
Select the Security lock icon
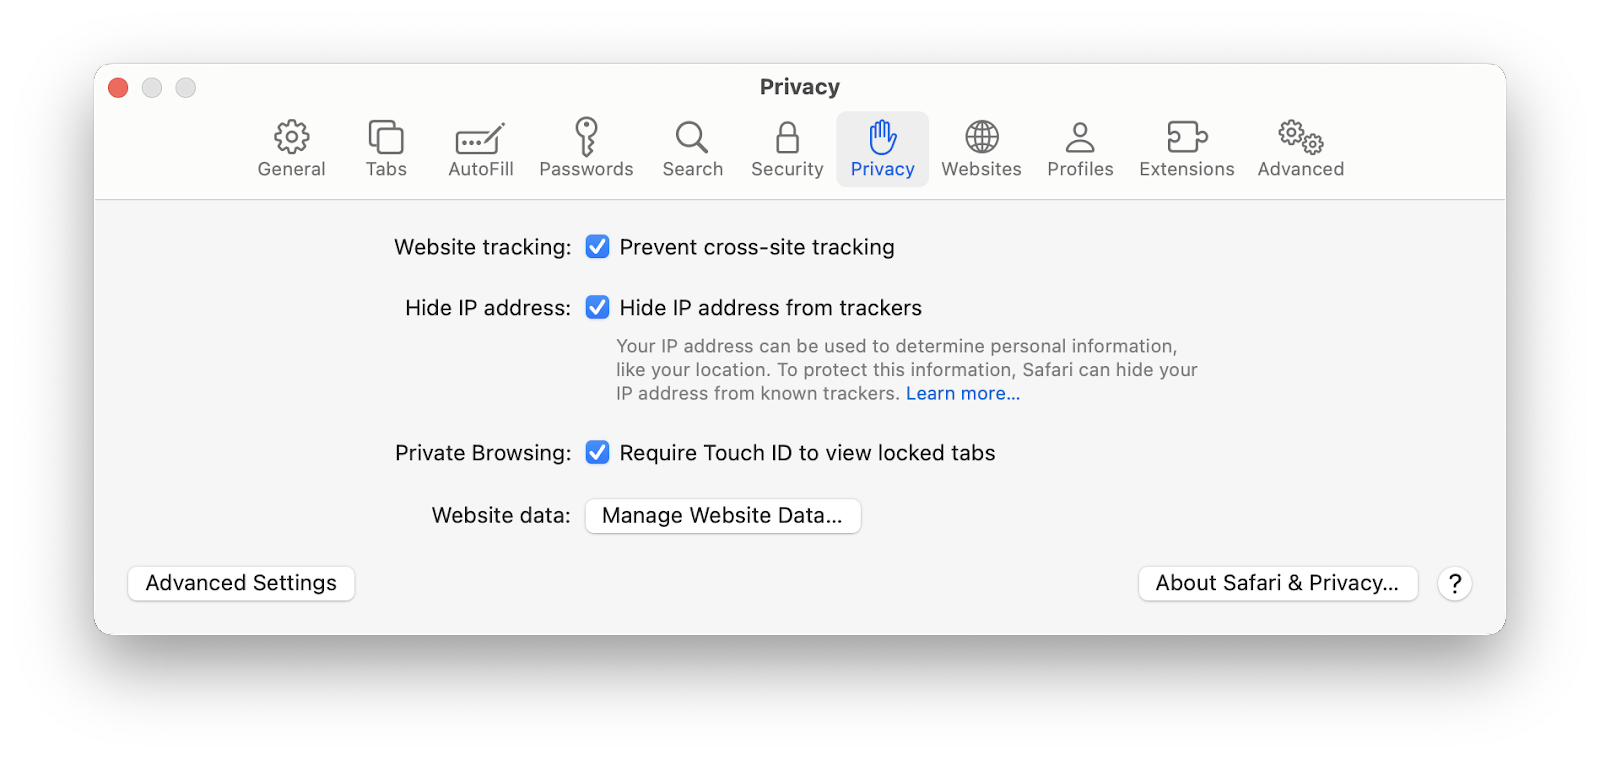(x=786, y=148)
